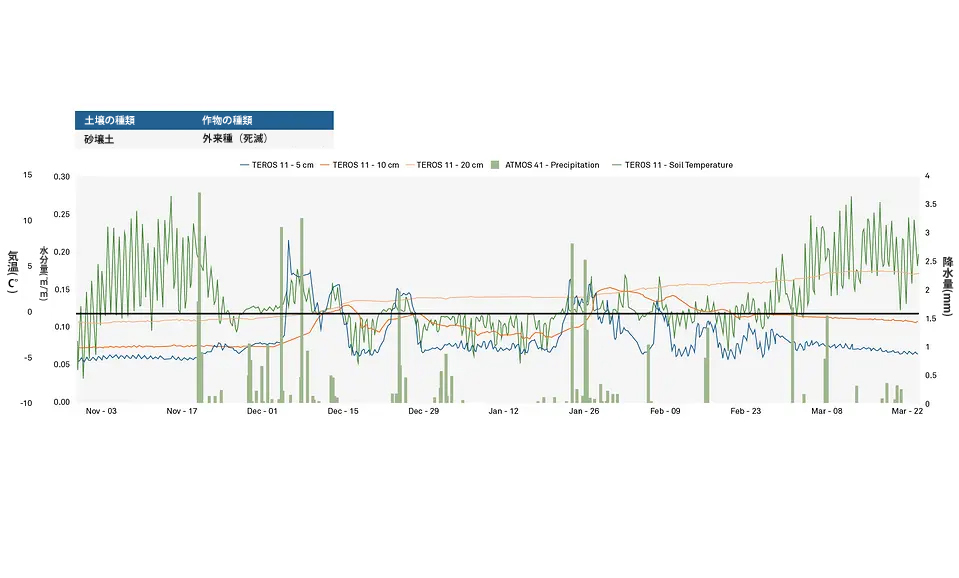Click the 0.30 water content tick label

62,177
